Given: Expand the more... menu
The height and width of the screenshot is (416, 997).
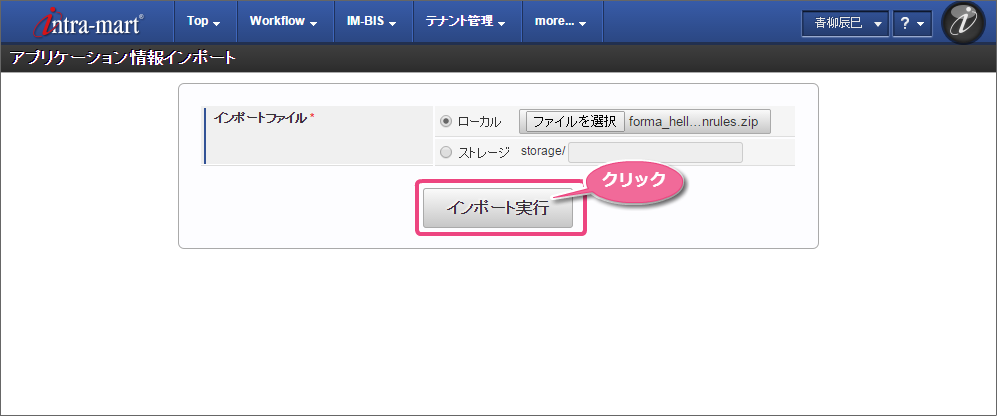Looking at the screenshot, I should click(560, 21).
